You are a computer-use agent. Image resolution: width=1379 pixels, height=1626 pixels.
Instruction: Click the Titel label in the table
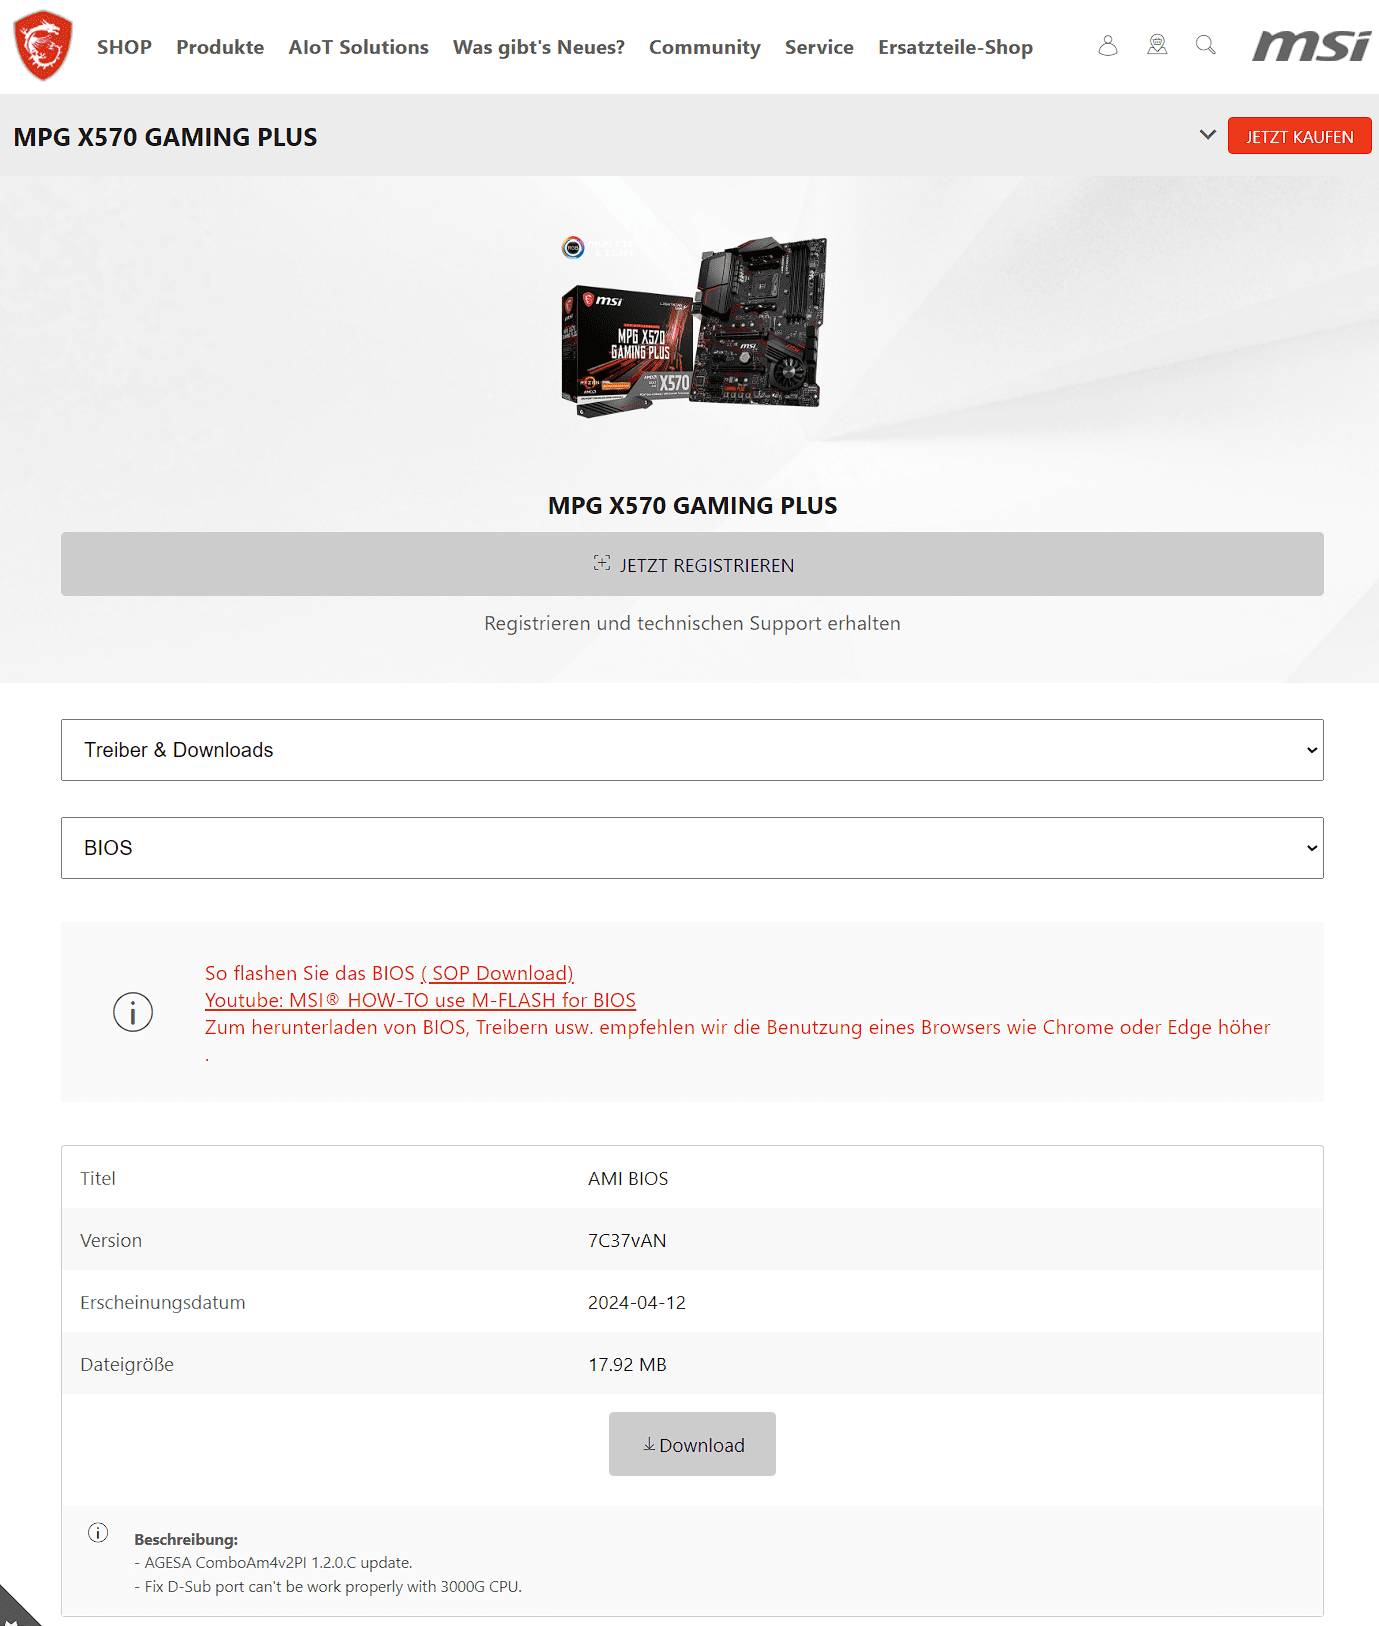[98, 1178]
